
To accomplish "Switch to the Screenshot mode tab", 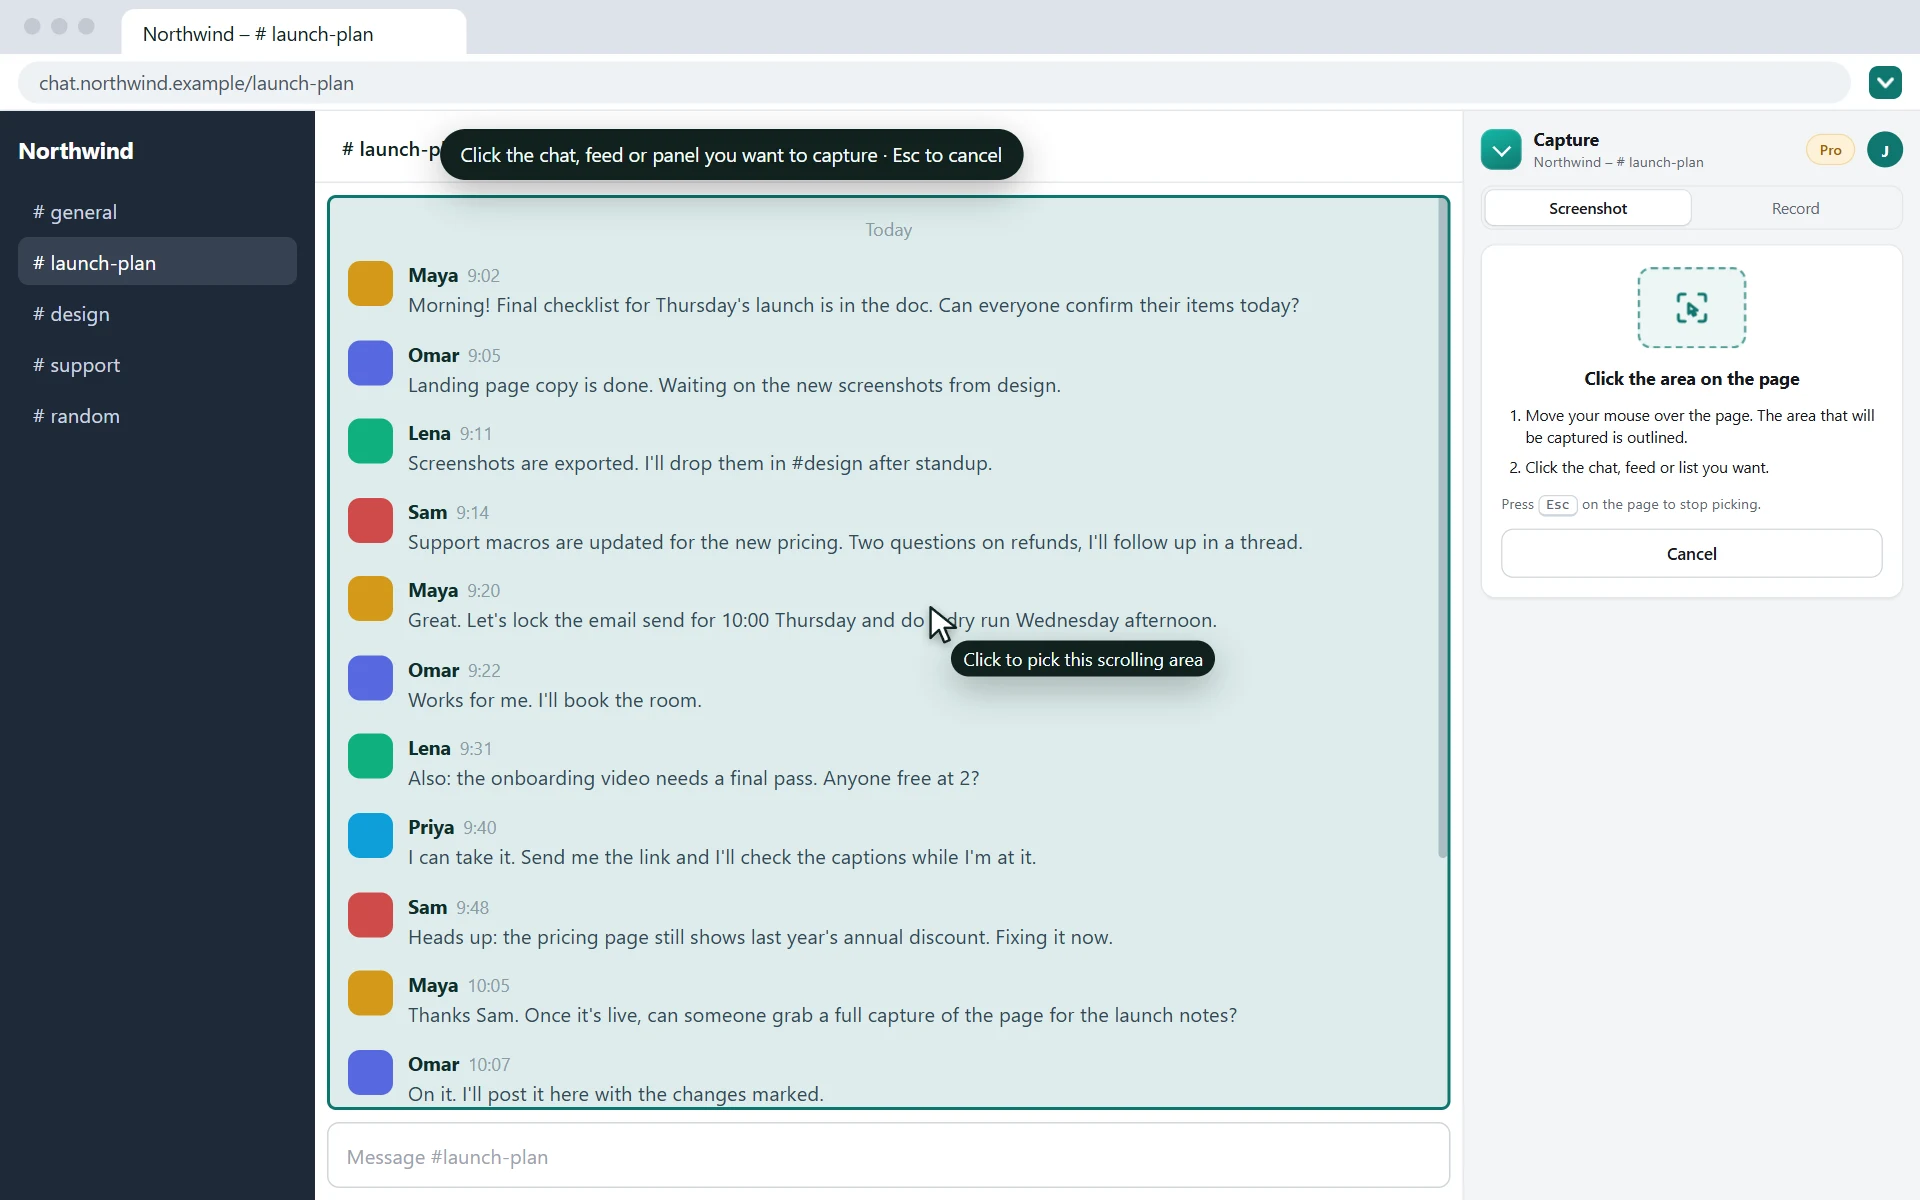I will pyautogui.click(x=1588, y=208).
